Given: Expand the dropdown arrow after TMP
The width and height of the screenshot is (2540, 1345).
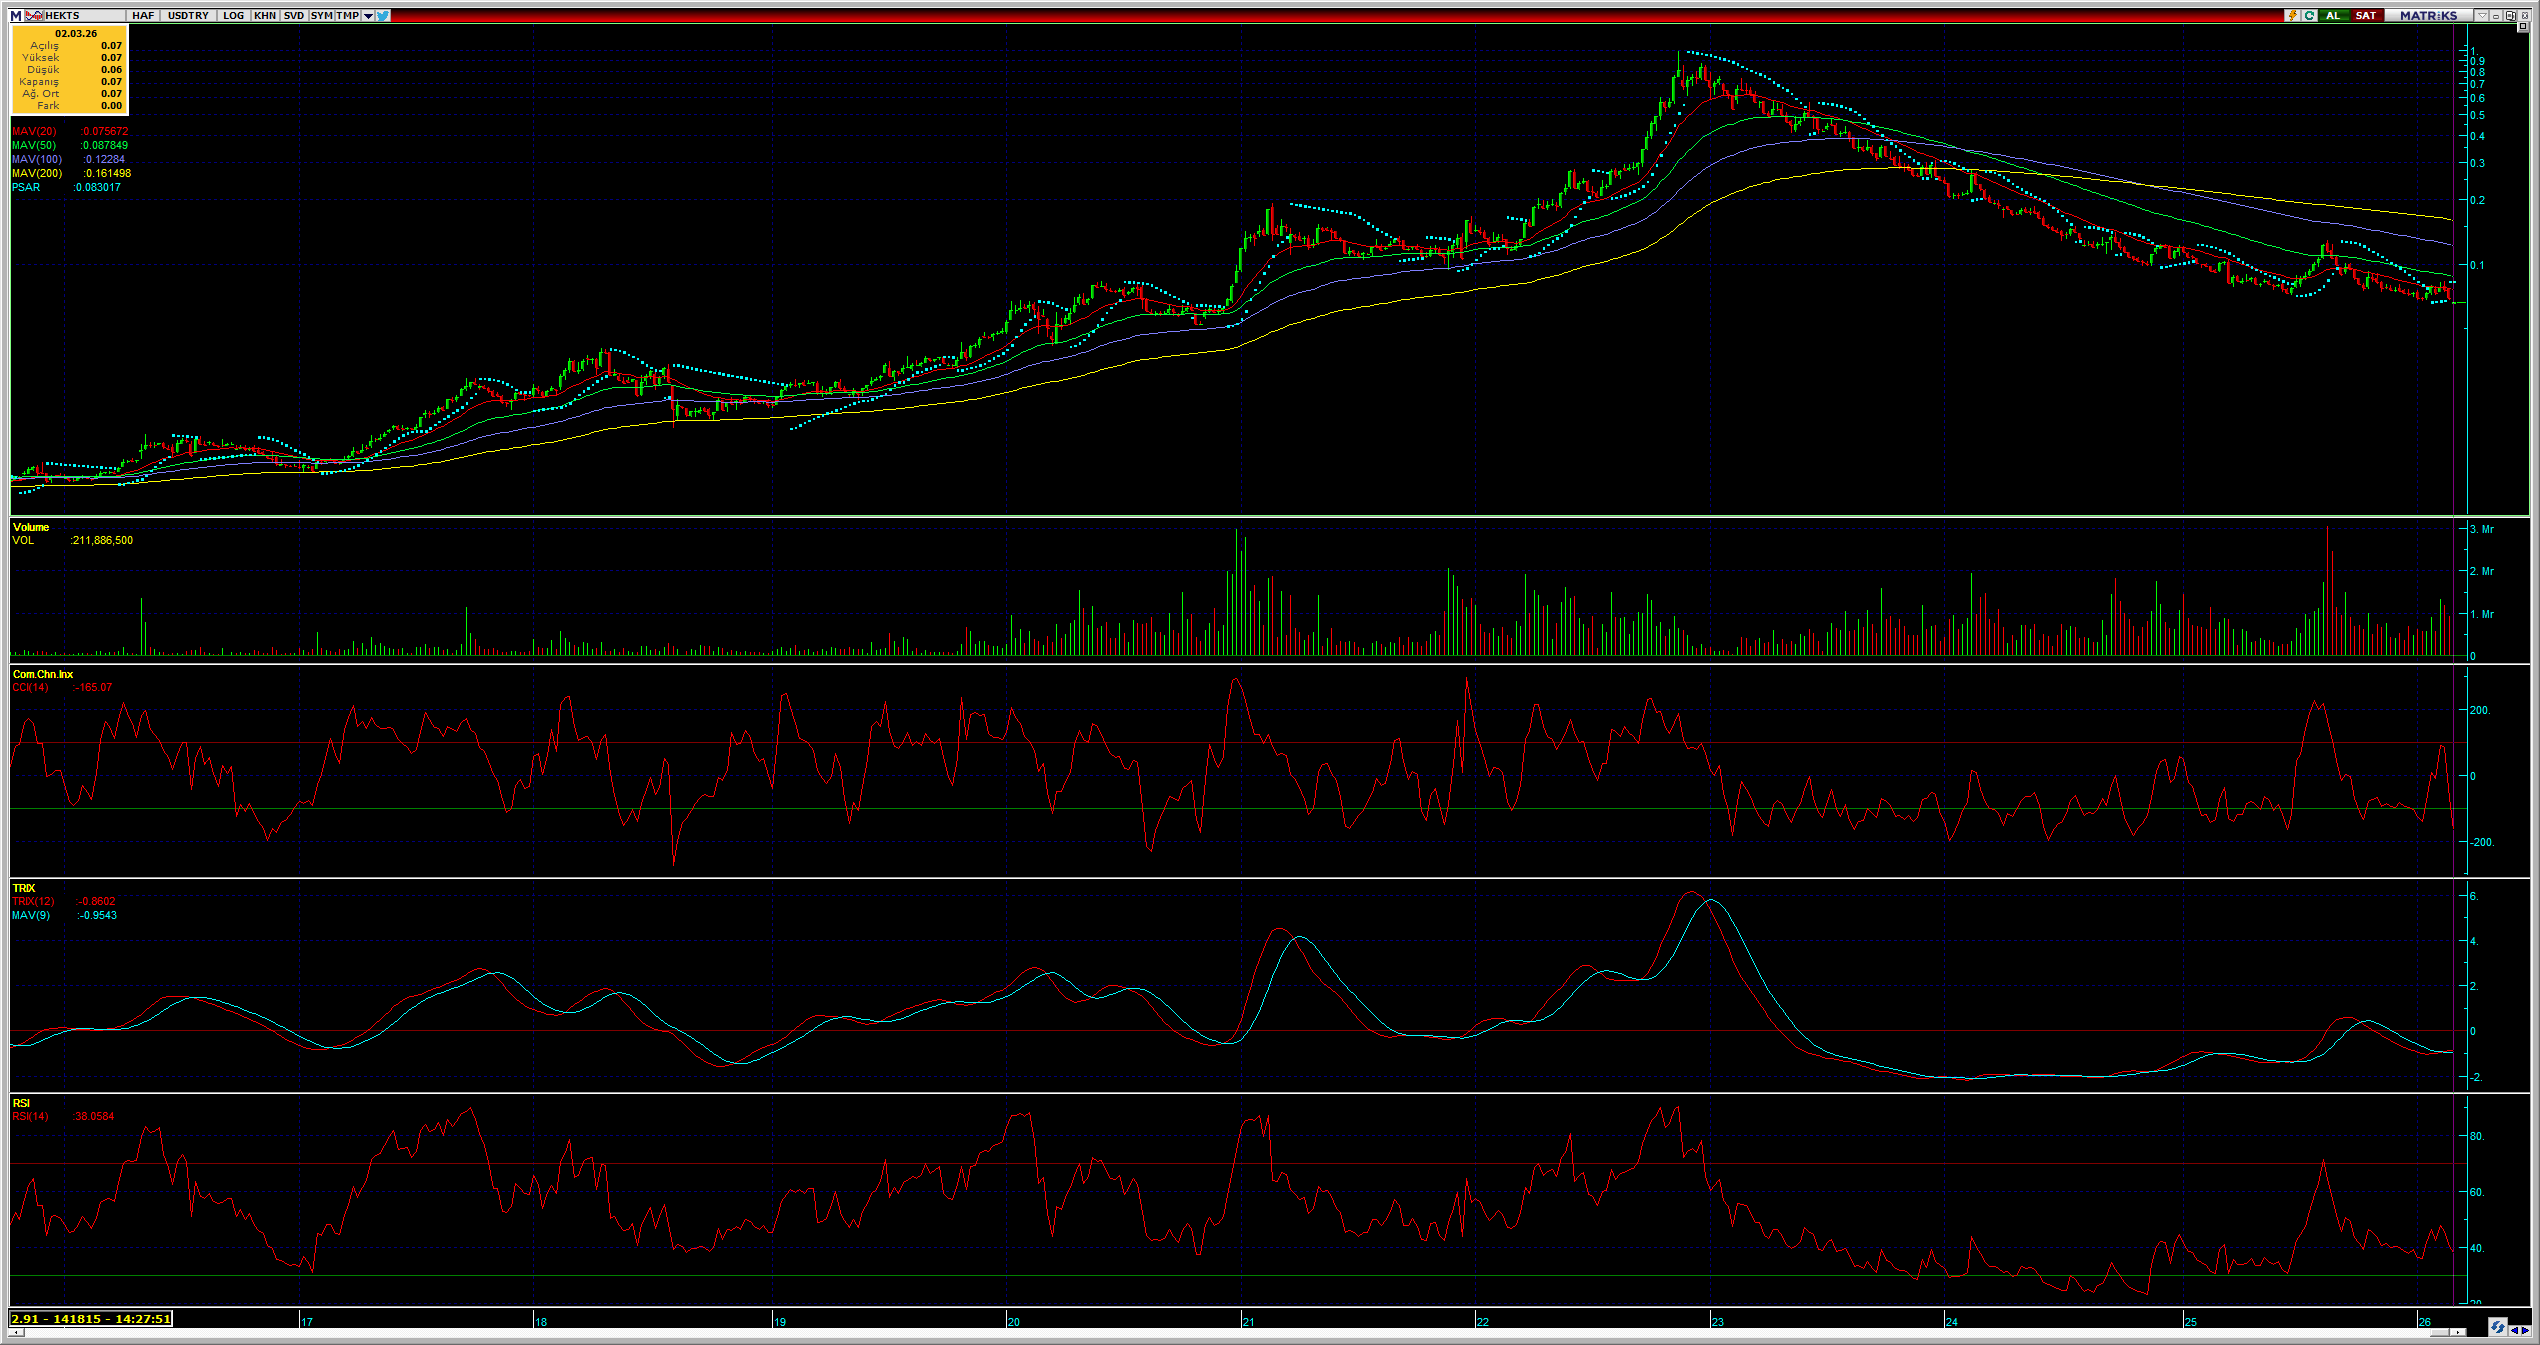Looking at the screenshot, I should tap(368, 16).
